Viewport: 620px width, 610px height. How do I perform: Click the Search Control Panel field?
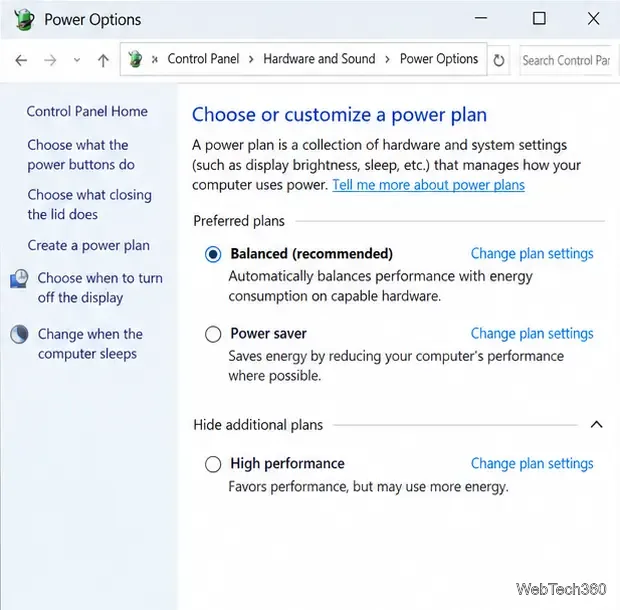tap(567, 60)
